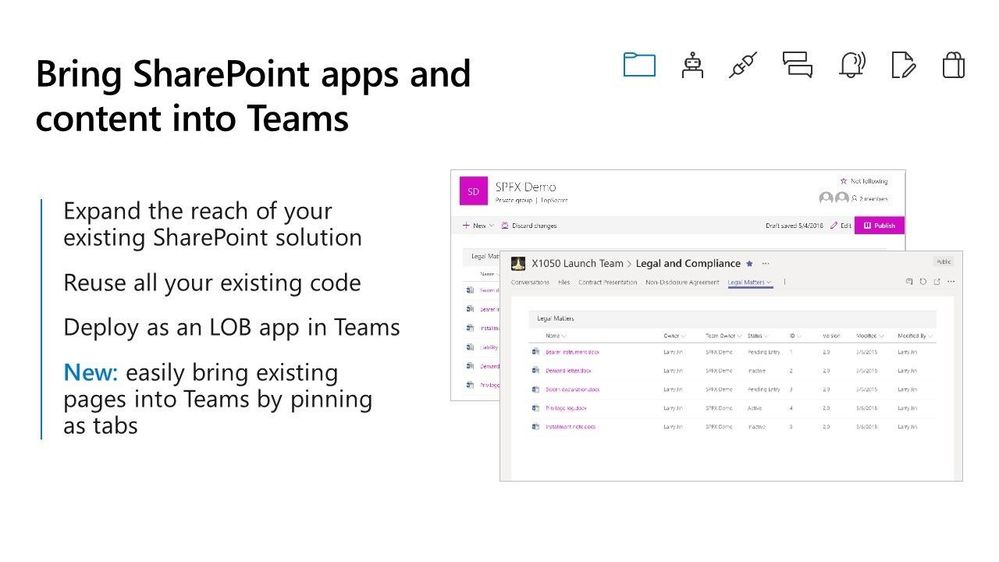Switch to the Non-Disclosure Agreement tab
This screenshot has height=562, width=999.
682,282
